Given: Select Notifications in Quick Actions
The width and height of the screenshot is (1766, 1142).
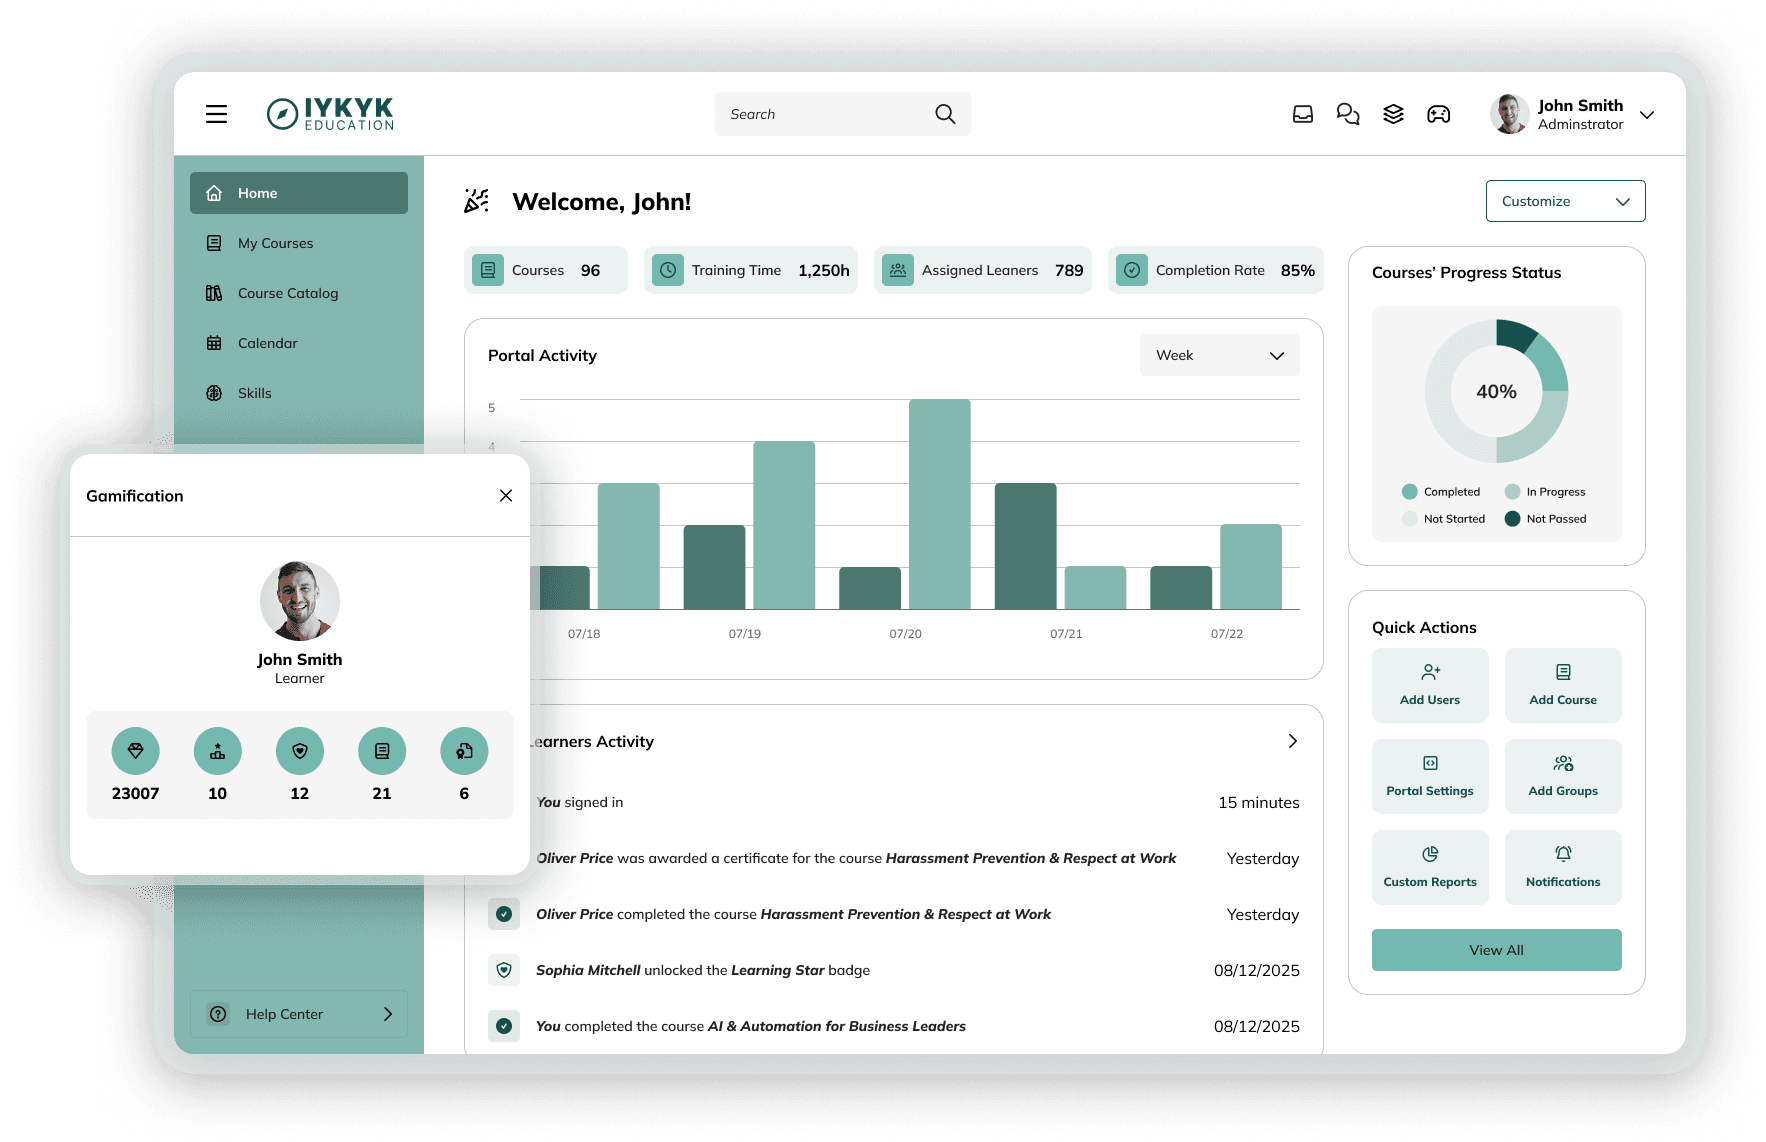Looking at the screenshot, I should coord(1562,866).
